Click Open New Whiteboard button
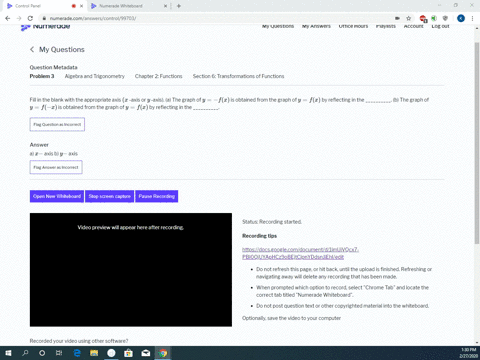 tap(57, 196)
